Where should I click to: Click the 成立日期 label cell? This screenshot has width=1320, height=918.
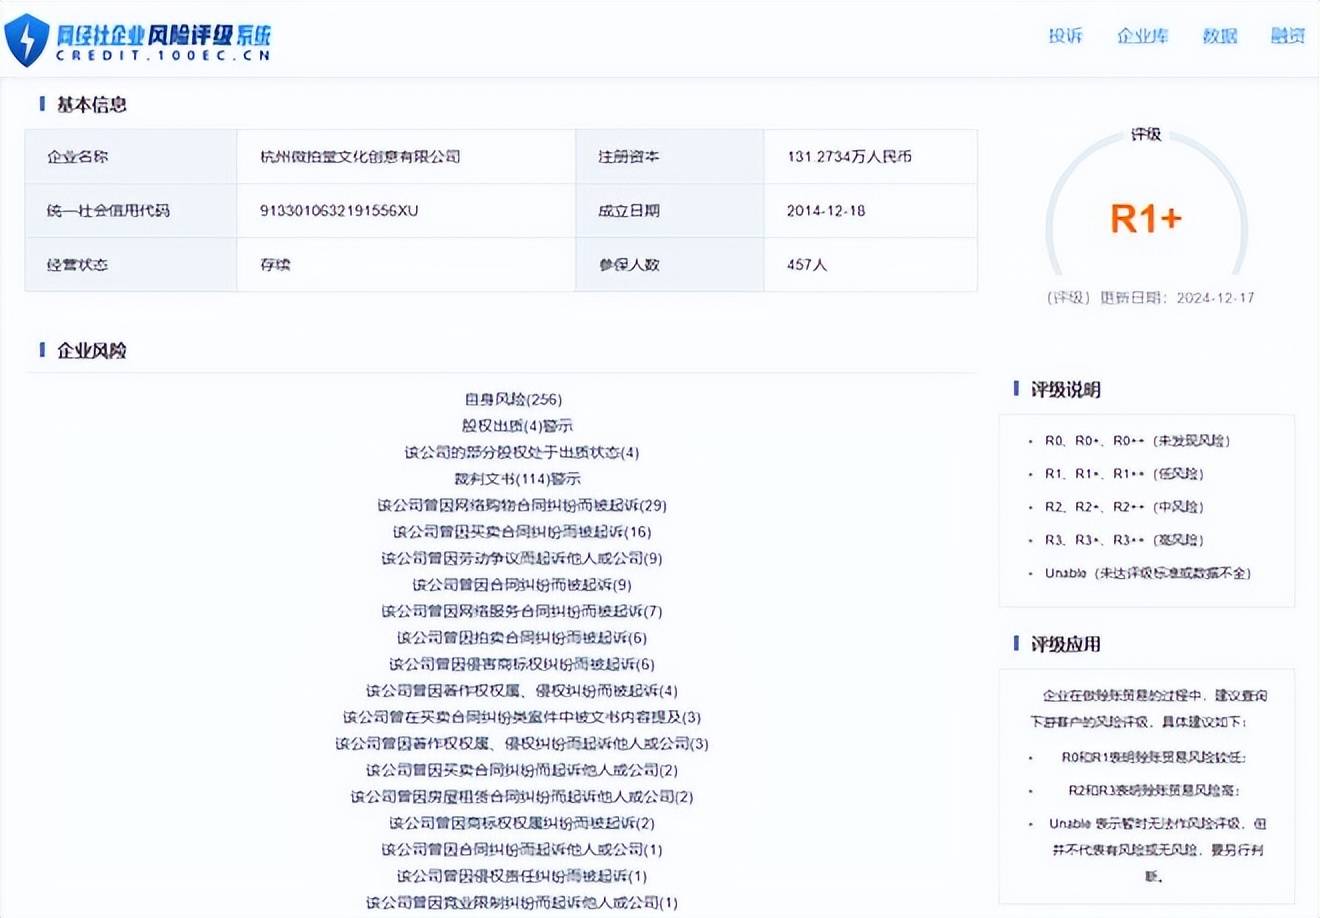(670, 211)
